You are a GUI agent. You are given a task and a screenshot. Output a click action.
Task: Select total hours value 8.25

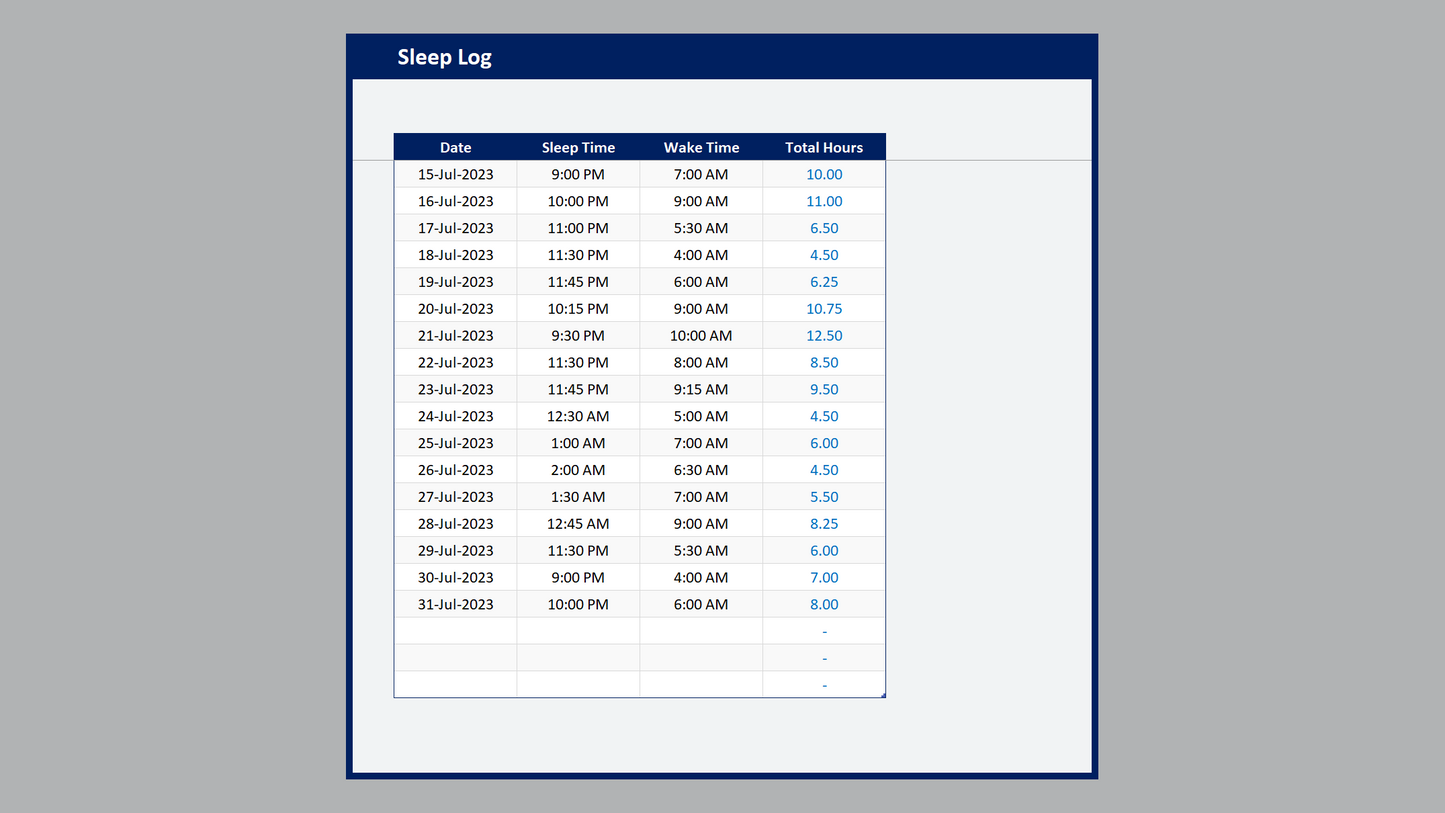[824, 524]
